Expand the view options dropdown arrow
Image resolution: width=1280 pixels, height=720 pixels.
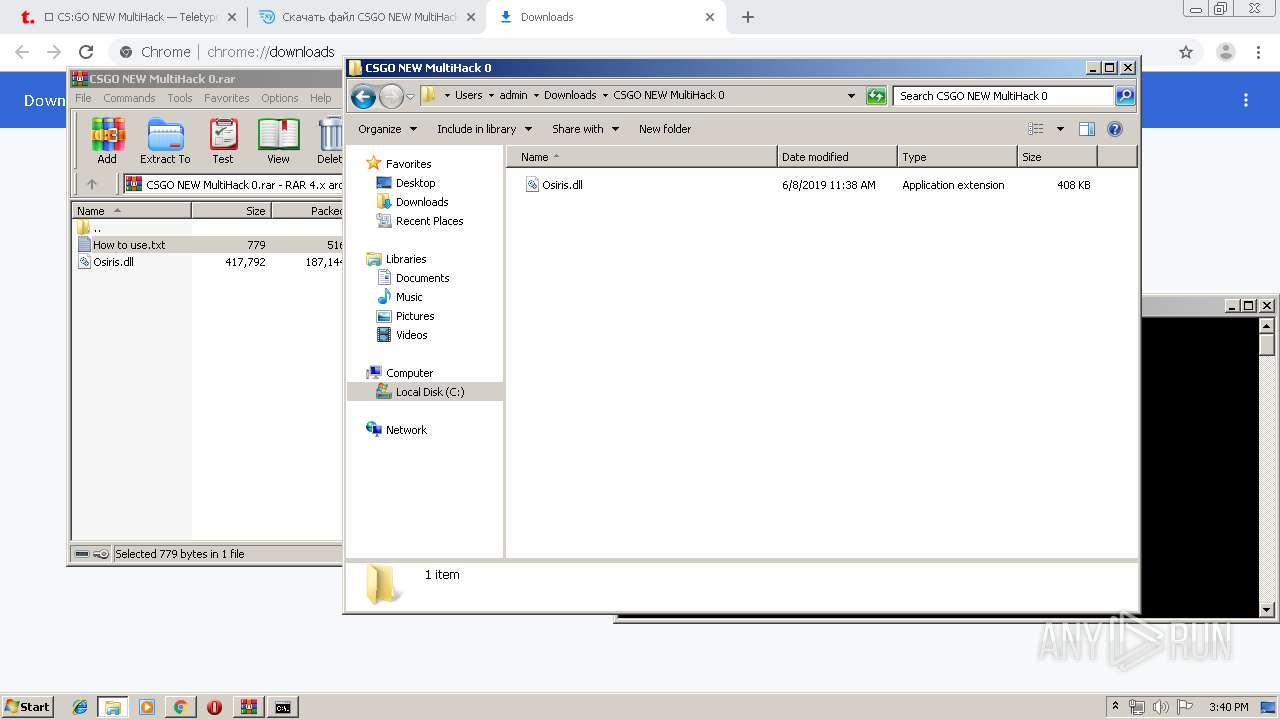(x=1060, y=129)
